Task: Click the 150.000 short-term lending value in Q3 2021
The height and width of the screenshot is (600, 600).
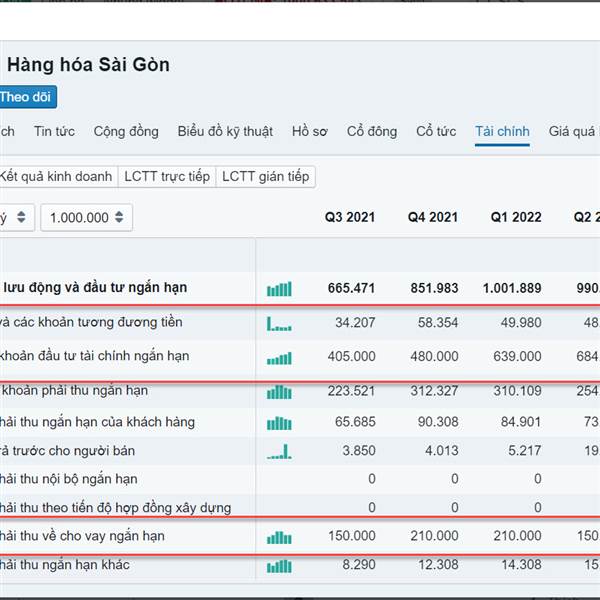Action: pos(352,536)
